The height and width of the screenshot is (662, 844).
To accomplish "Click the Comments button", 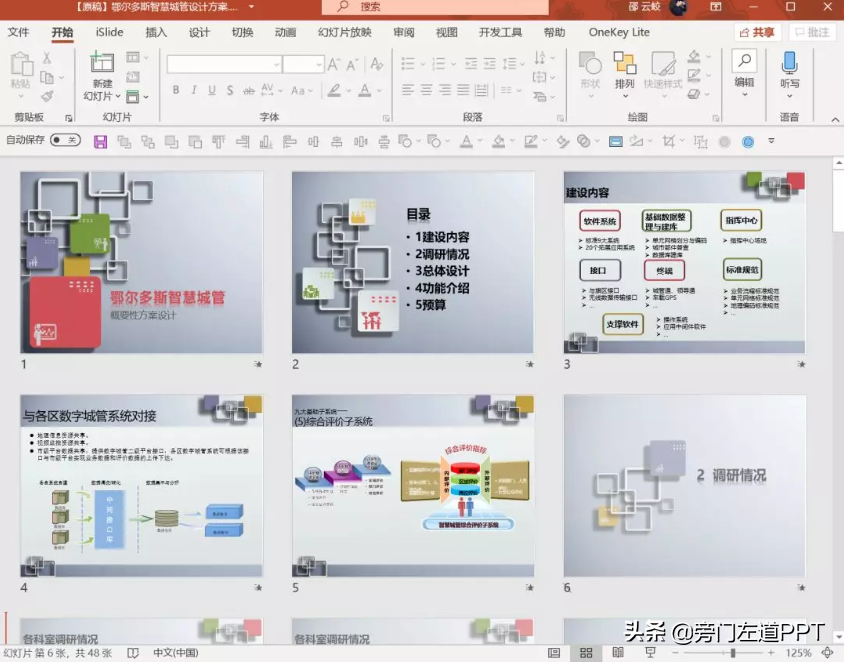I will point(812,32).
